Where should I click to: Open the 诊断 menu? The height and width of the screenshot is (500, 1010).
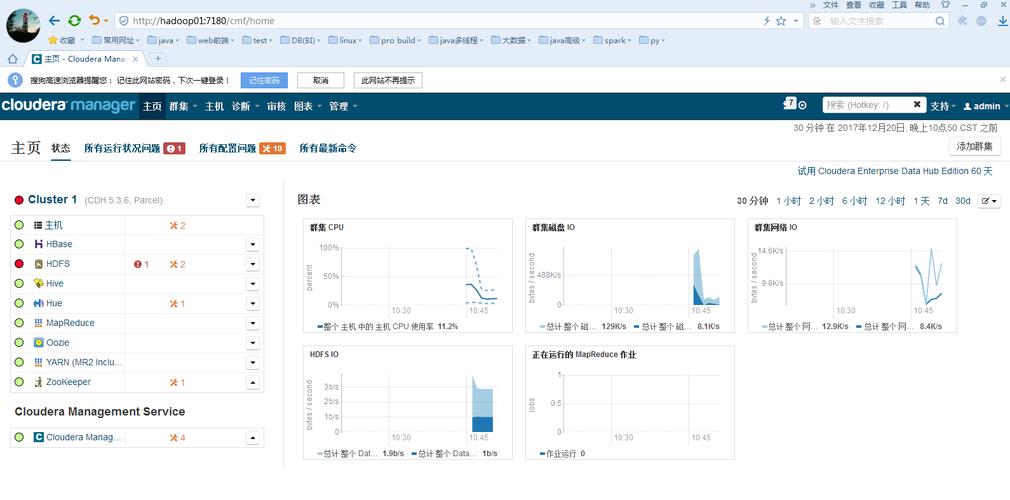point(245,106)
